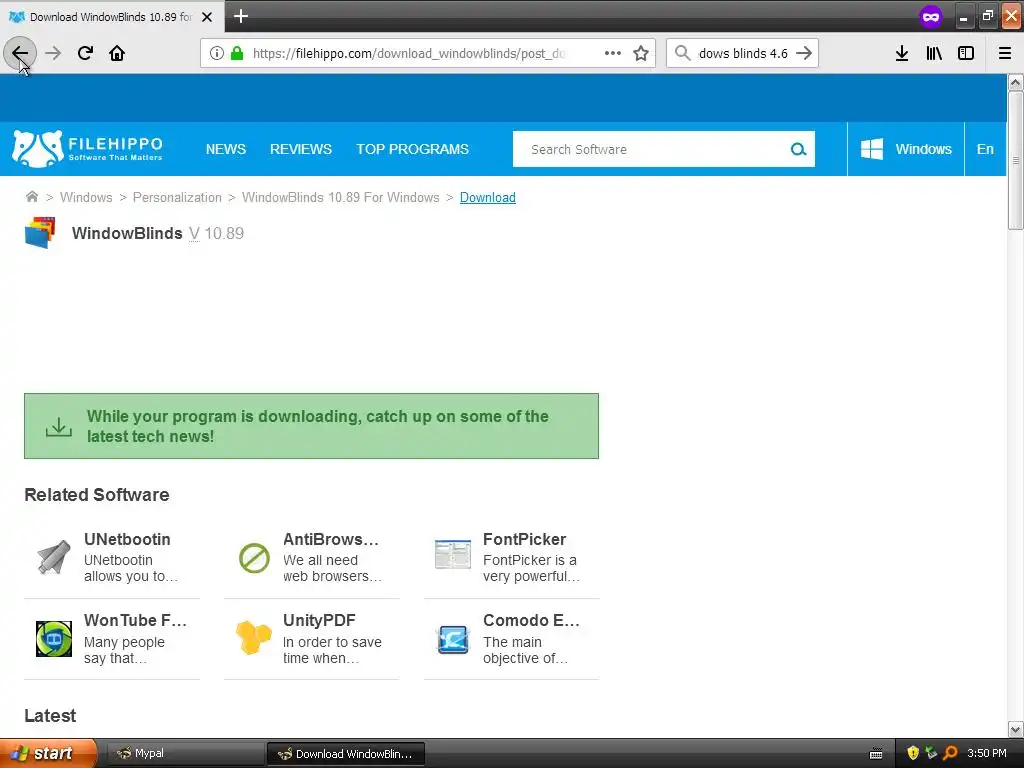Click the FileHippo search magnifier button
The width and height of the screenshot is (1024, 768).
798,150
